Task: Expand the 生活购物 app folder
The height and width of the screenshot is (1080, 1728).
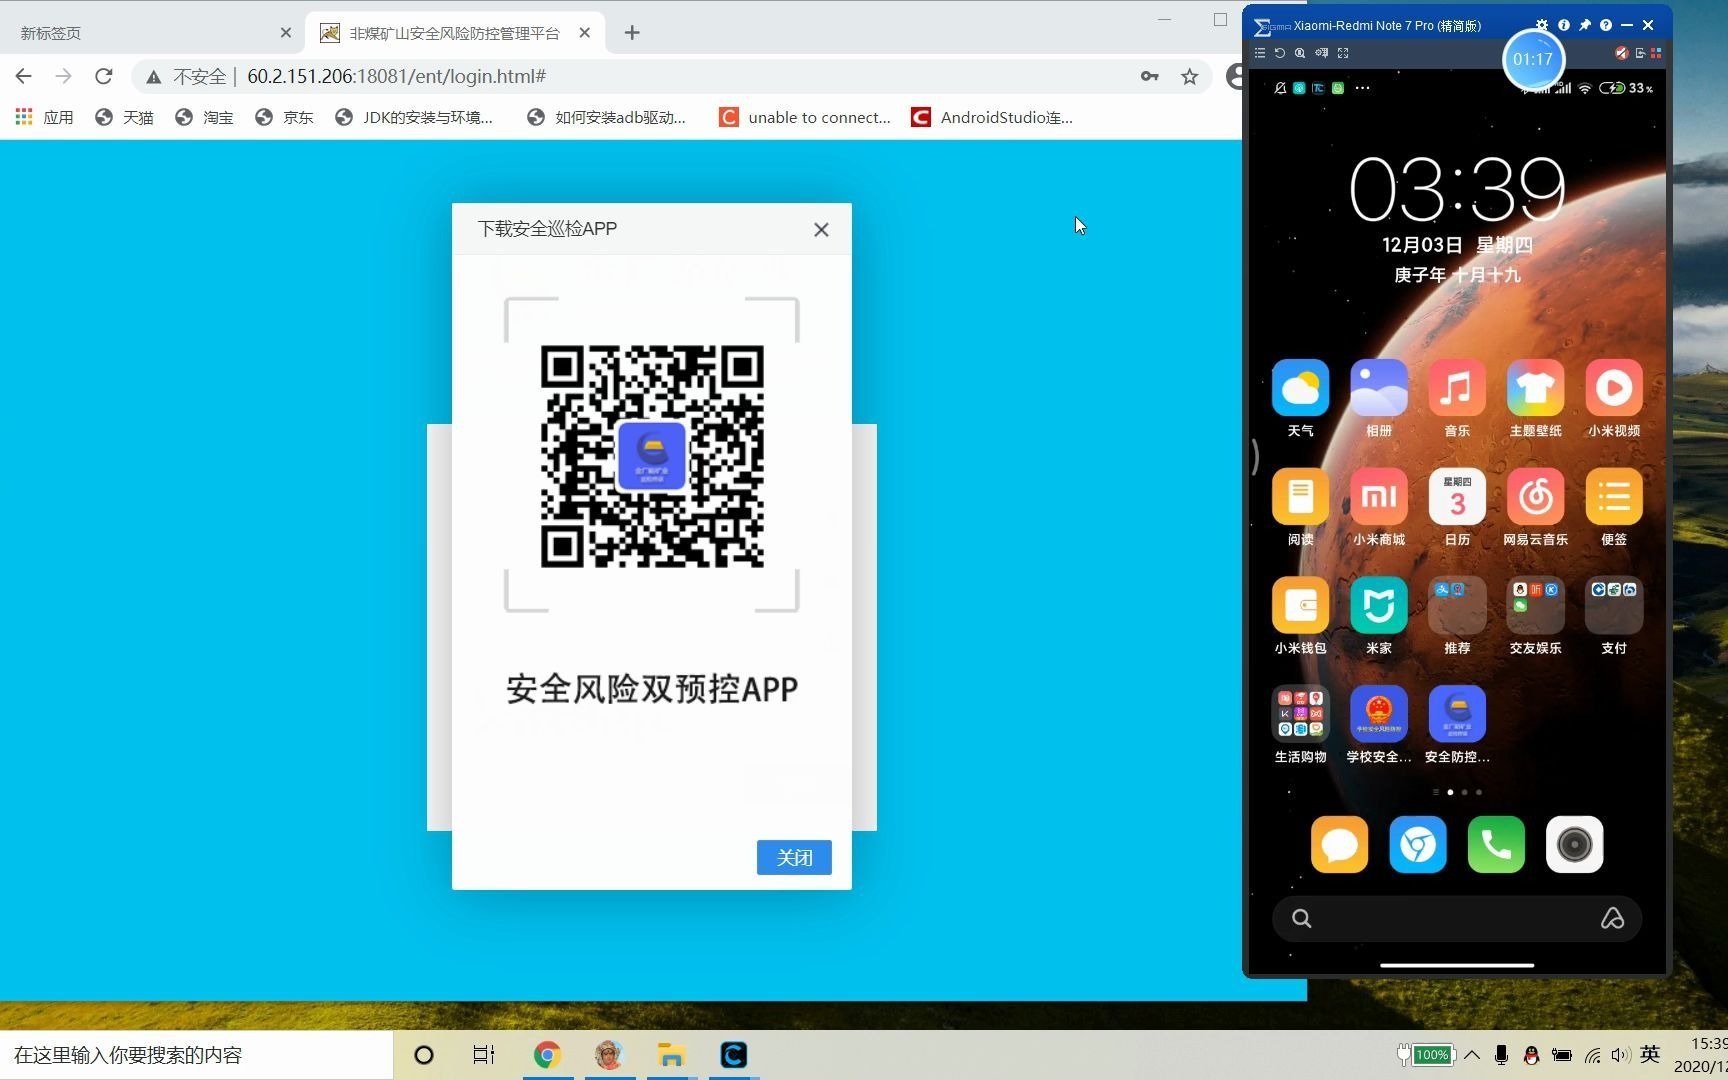Action: (1300, 714)
